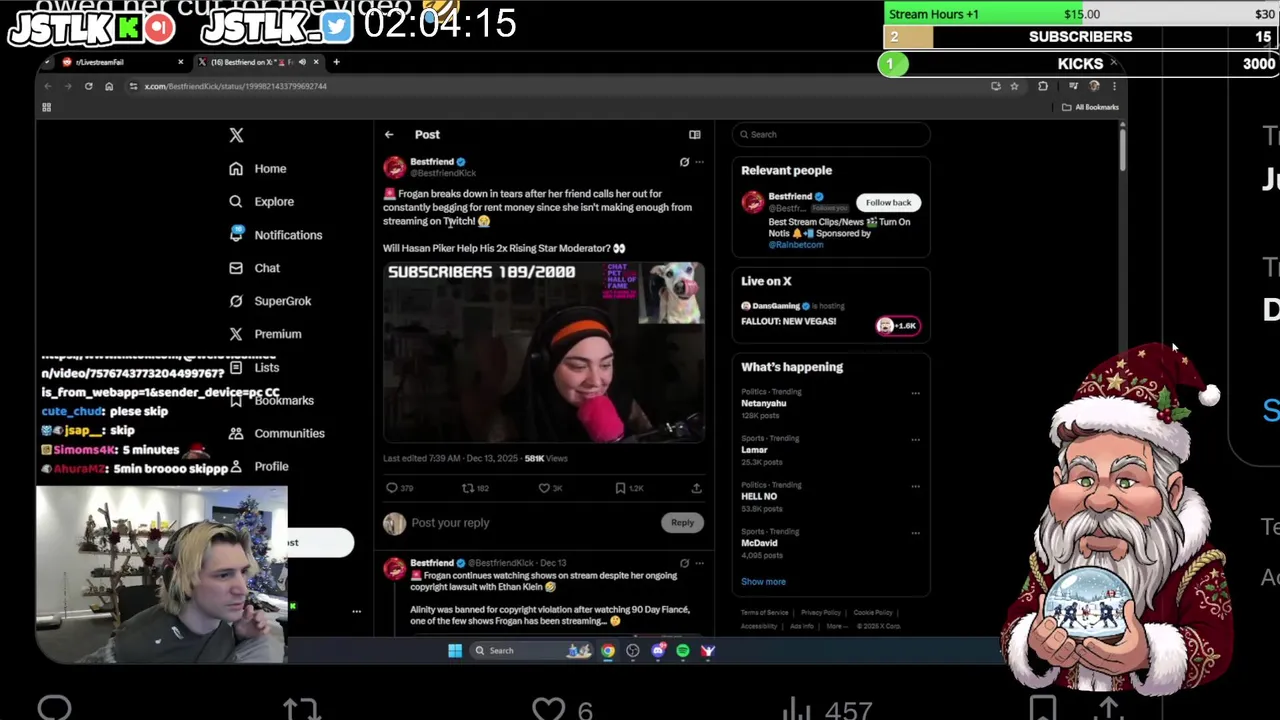Viewport: 1280px width, 720px height.
Task: Reload the page in Chrome
Action: (88, 86)
